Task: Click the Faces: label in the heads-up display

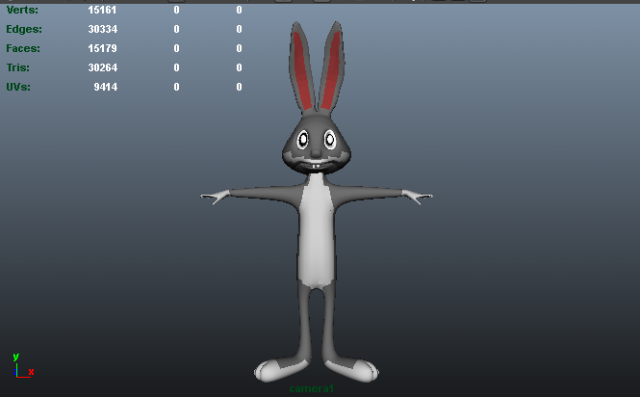Action: (x=23, y=49)
